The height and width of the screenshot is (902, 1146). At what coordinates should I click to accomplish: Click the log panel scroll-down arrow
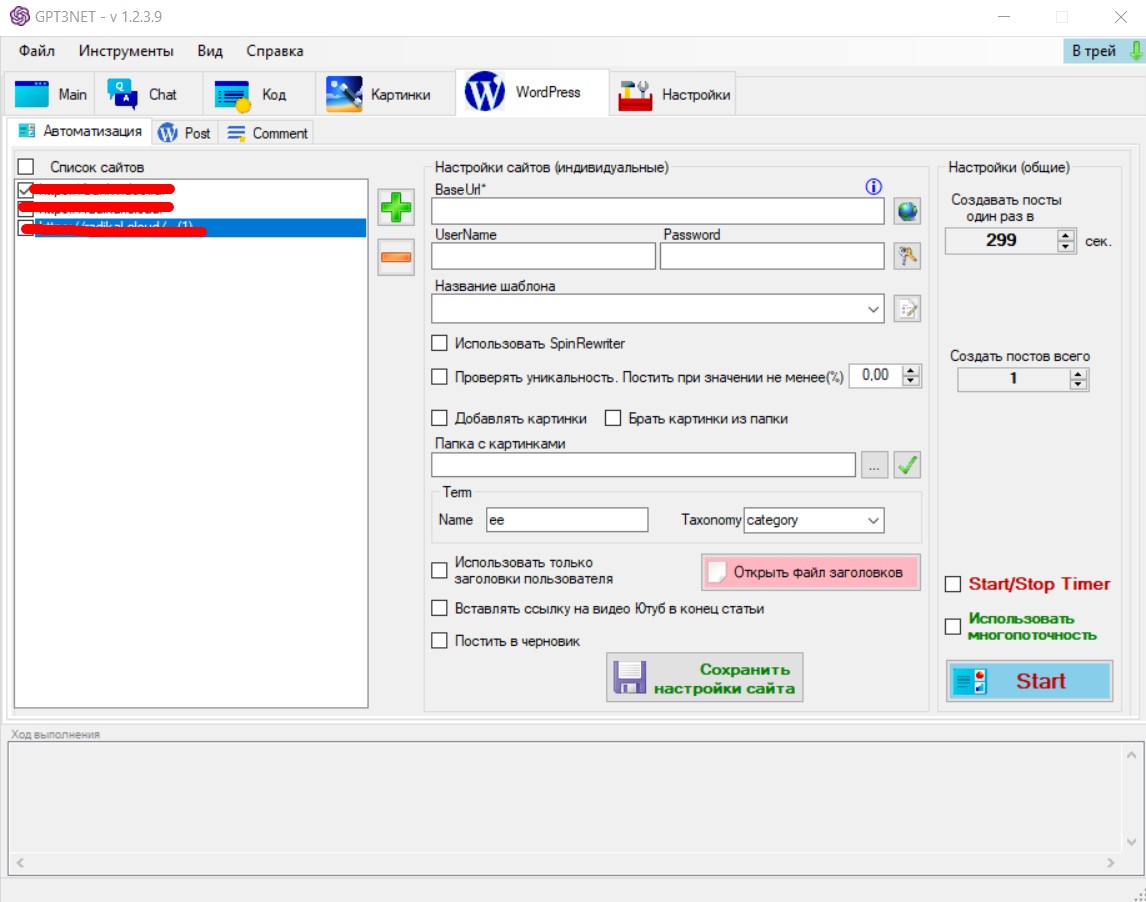(1131, 842)
